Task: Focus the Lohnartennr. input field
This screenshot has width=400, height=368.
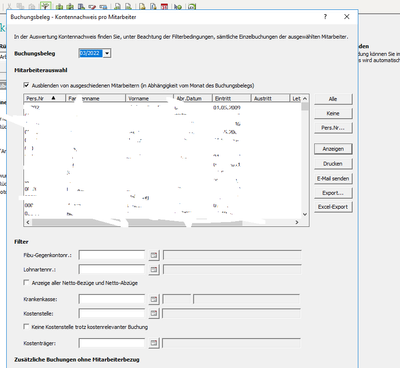Action: [112, 269]
